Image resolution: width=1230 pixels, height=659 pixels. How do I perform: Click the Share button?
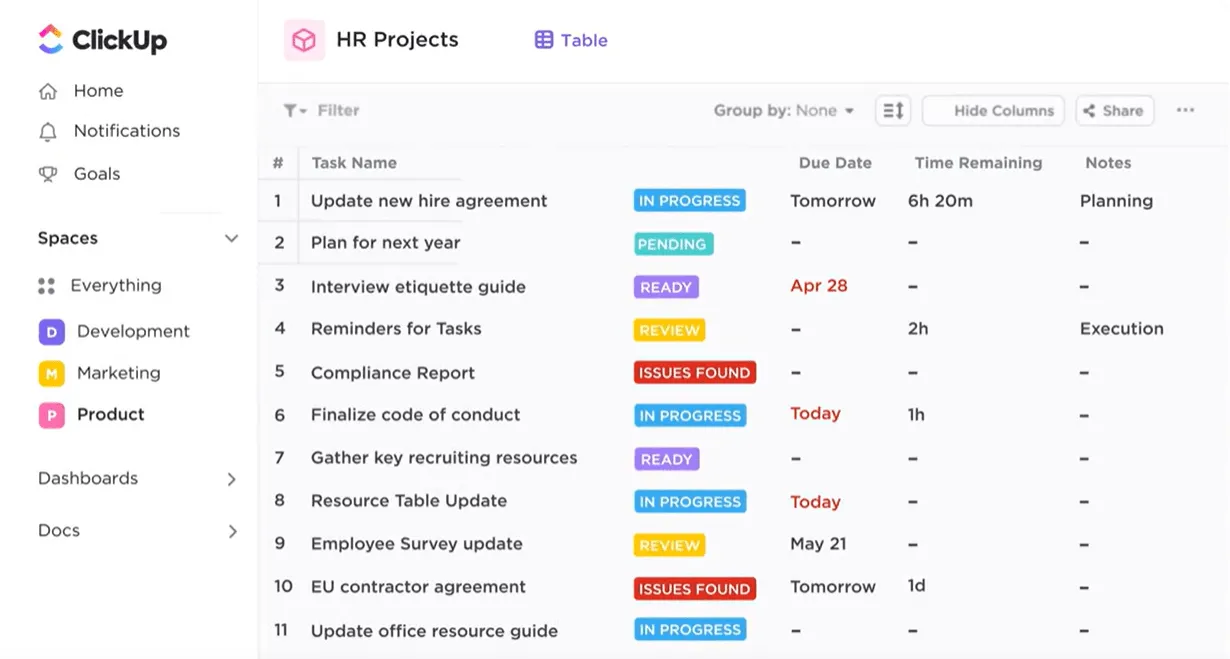coord(1115,111)
